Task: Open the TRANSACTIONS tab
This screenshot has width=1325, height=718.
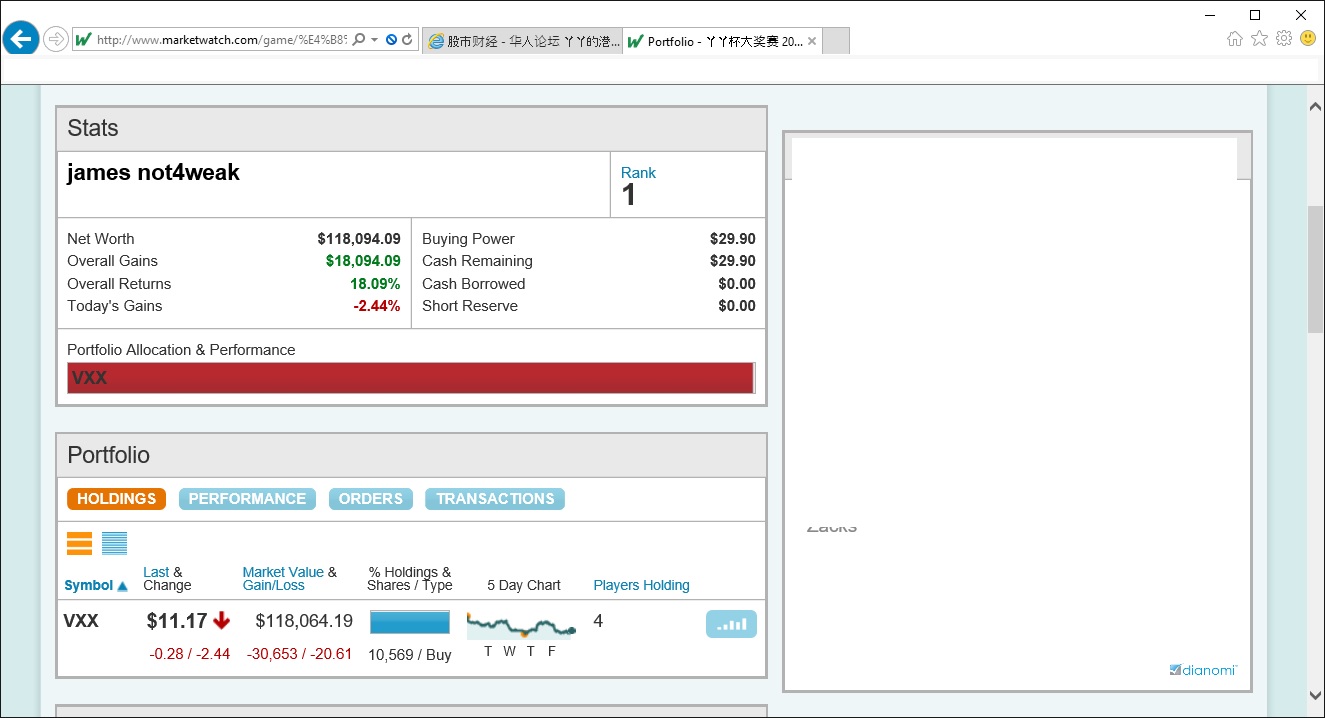Action: click(494, 499)
